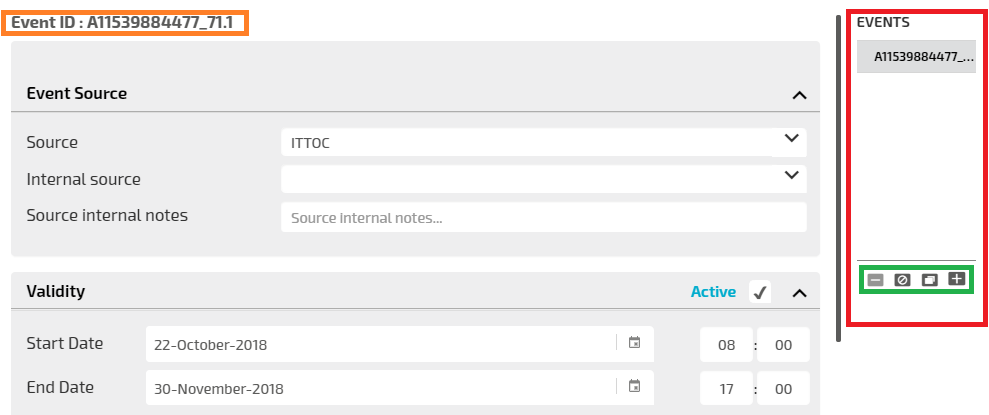Click the start time hour field 08

[726, 345]
